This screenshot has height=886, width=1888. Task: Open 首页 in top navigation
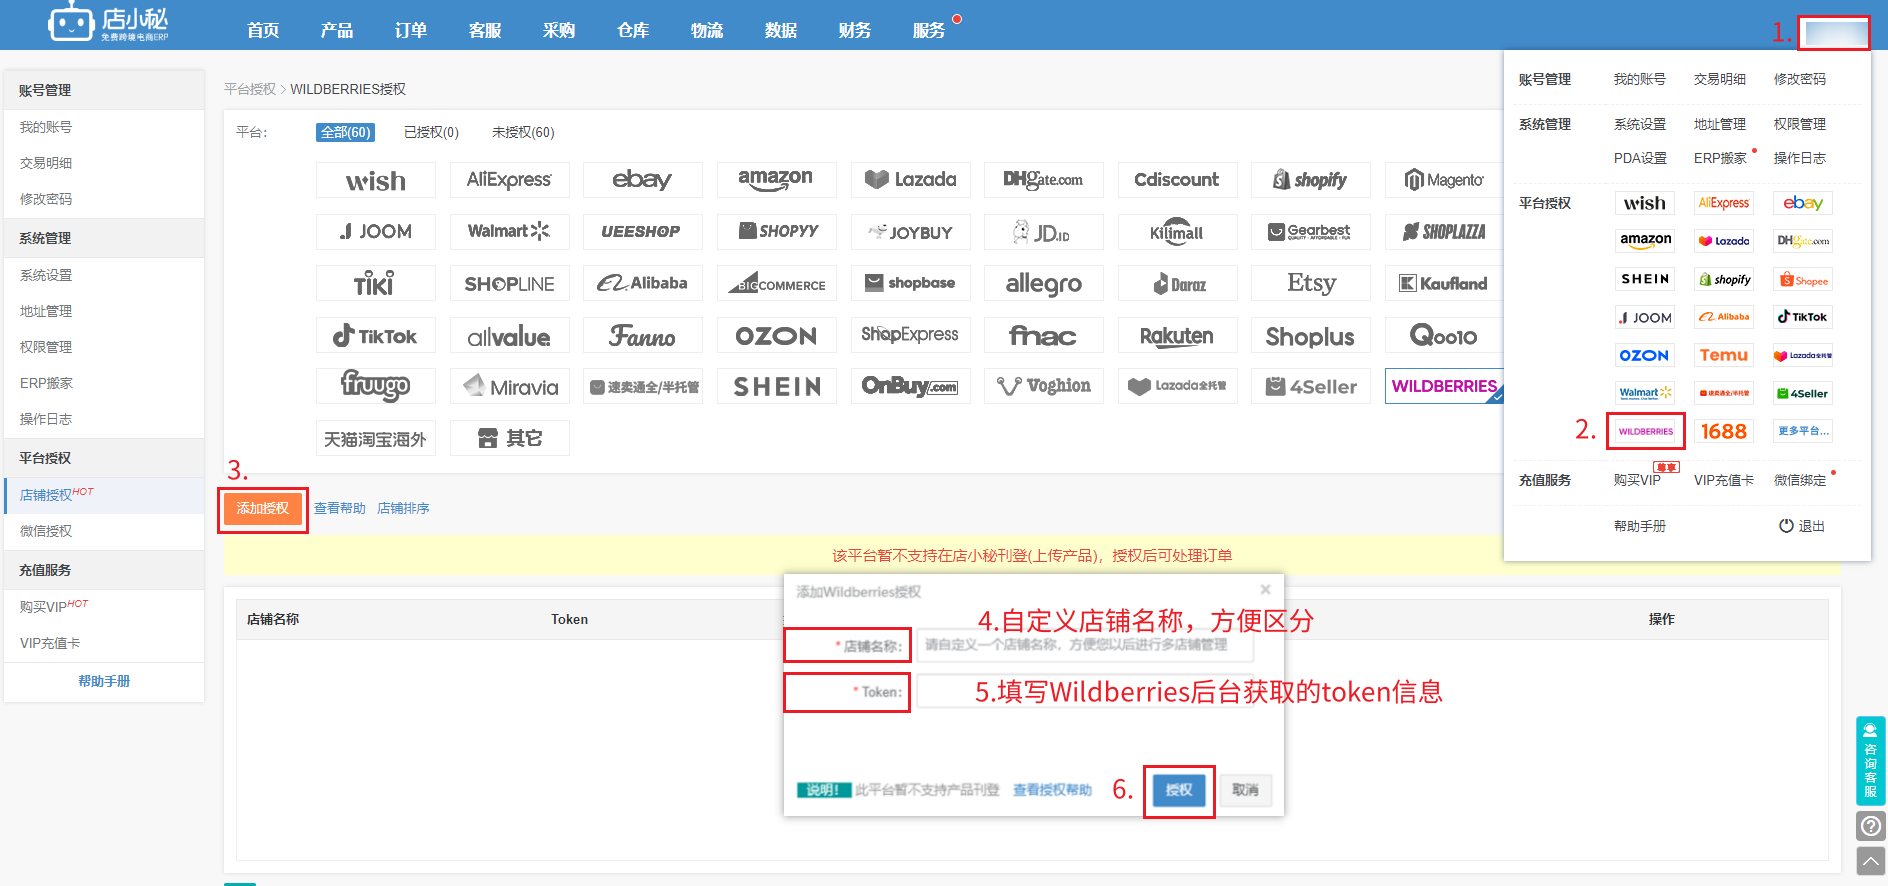point(263,31)
